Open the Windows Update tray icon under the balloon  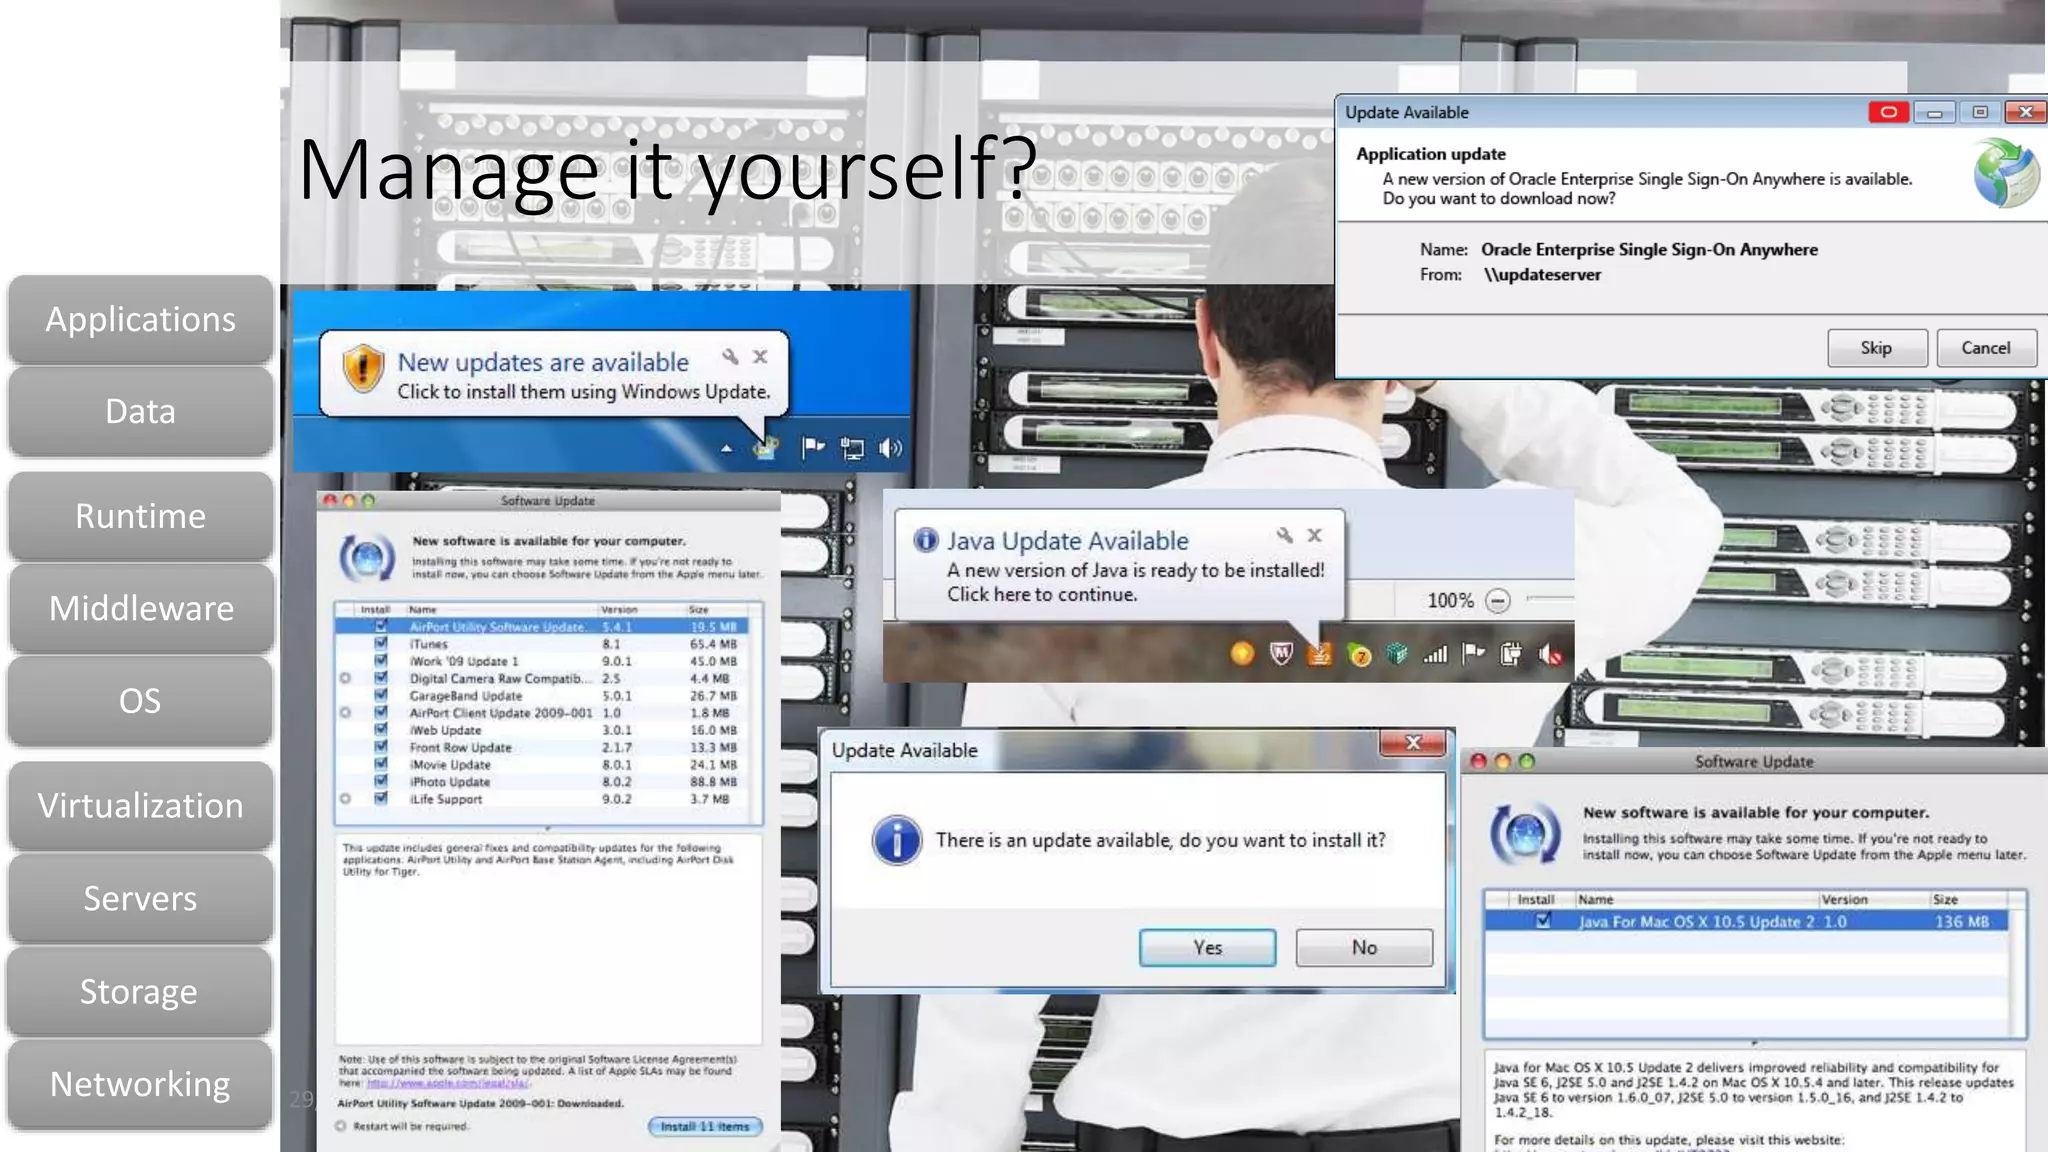766,448
